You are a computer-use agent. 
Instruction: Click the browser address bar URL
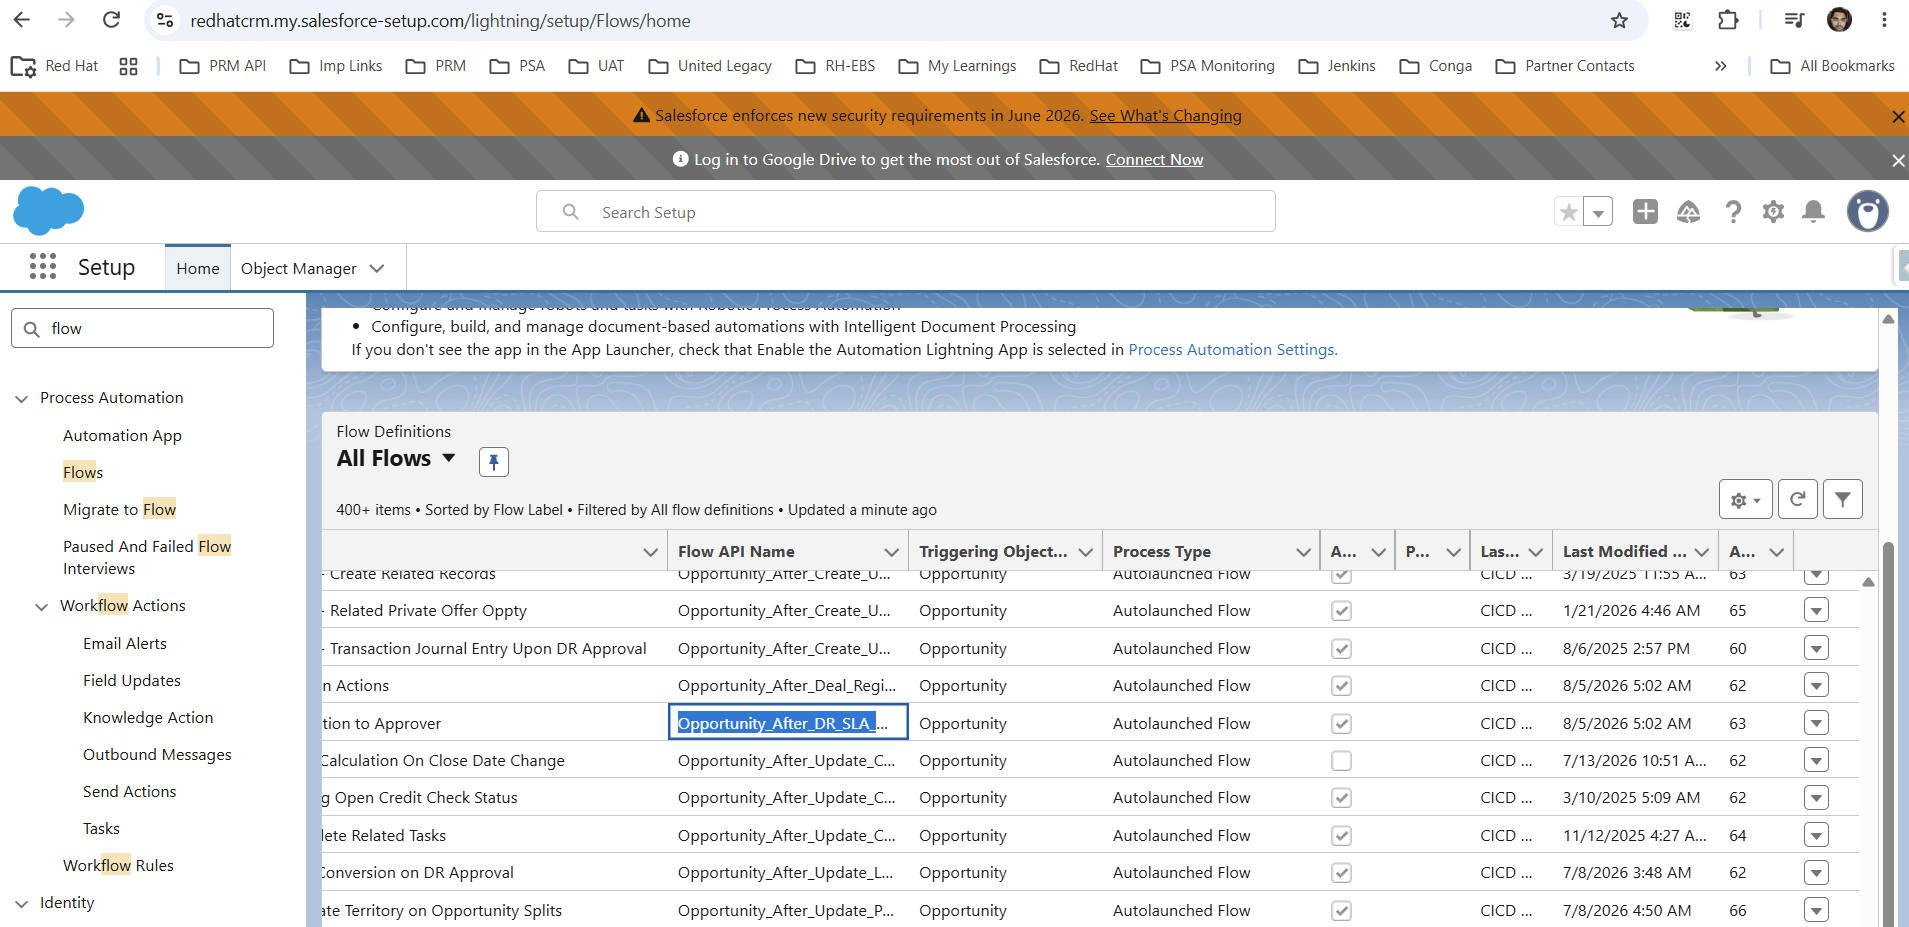tap(440, 21)
